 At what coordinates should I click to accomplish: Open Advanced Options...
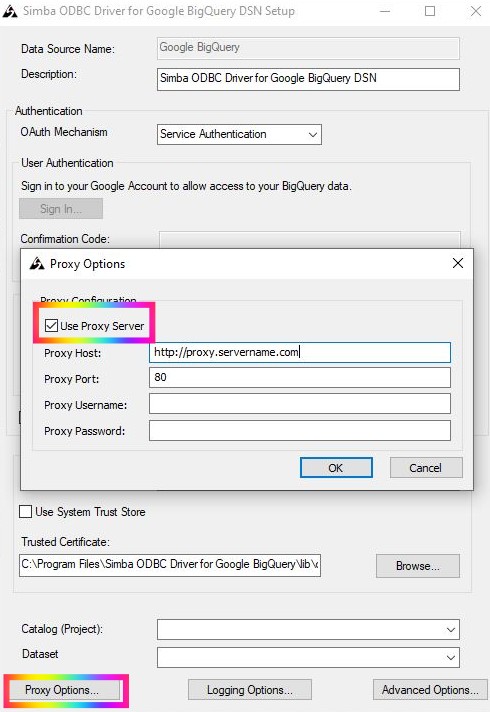(x=430, y=690)
